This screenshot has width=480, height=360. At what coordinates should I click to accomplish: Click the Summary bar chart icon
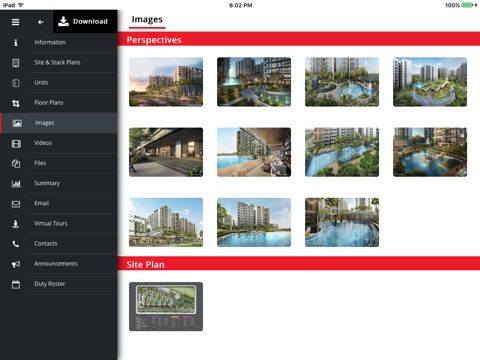coord(16,184)
